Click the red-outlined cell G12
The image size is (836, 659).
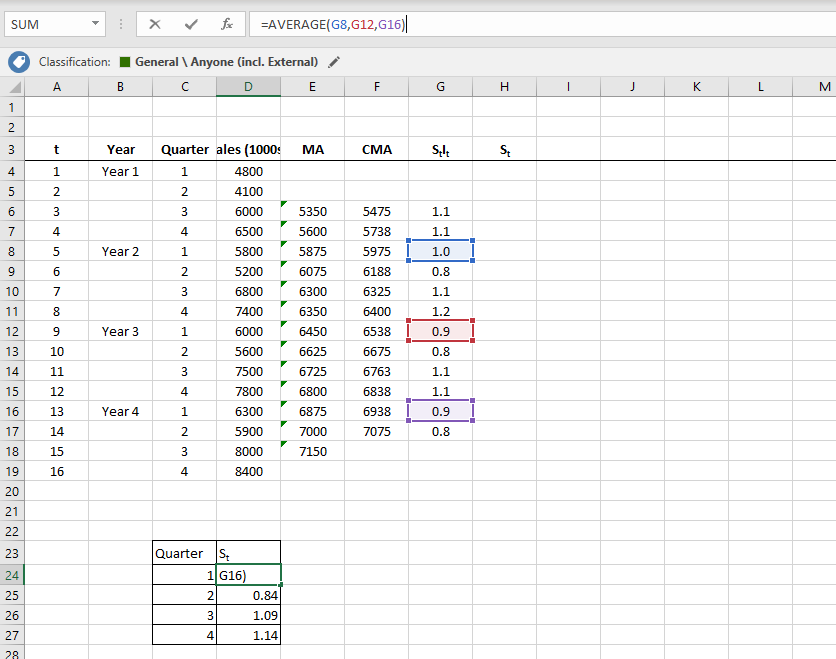[x=440, y=331]
